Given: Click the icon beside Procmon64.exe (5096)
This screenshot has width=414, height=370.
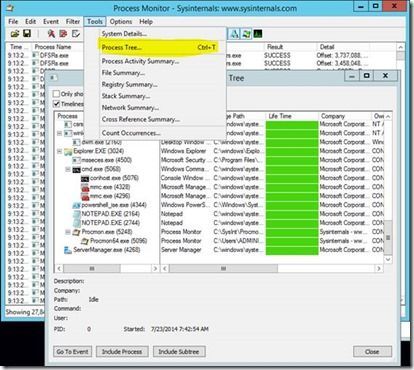Looking at the screenshot, I should 85,241.
